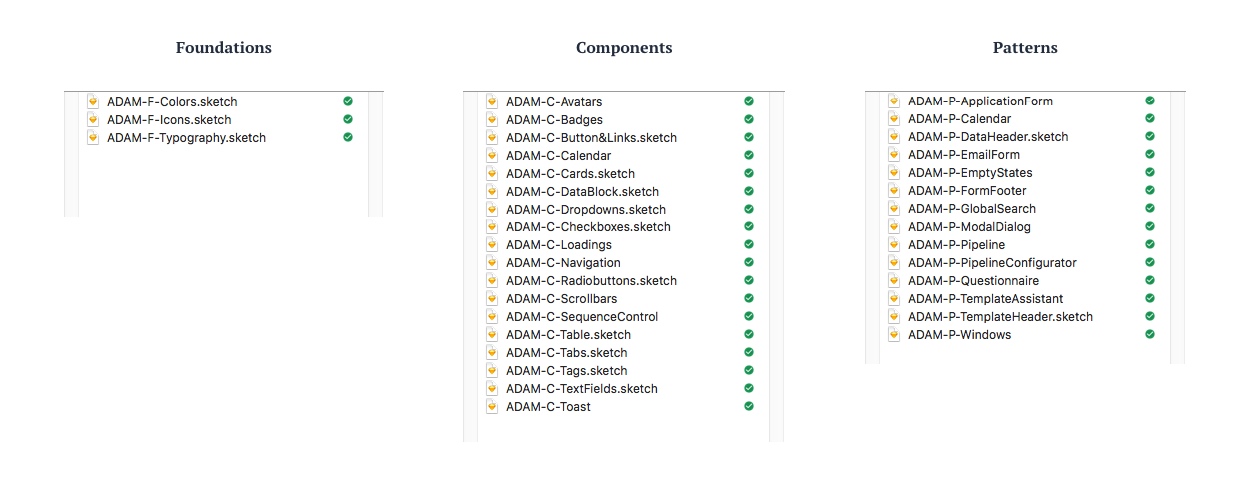The width and height of the screenshot is (1250, 486).
Task: Select the ADAM-C-Button&Links.sketch file
Action: coord(591,138)
